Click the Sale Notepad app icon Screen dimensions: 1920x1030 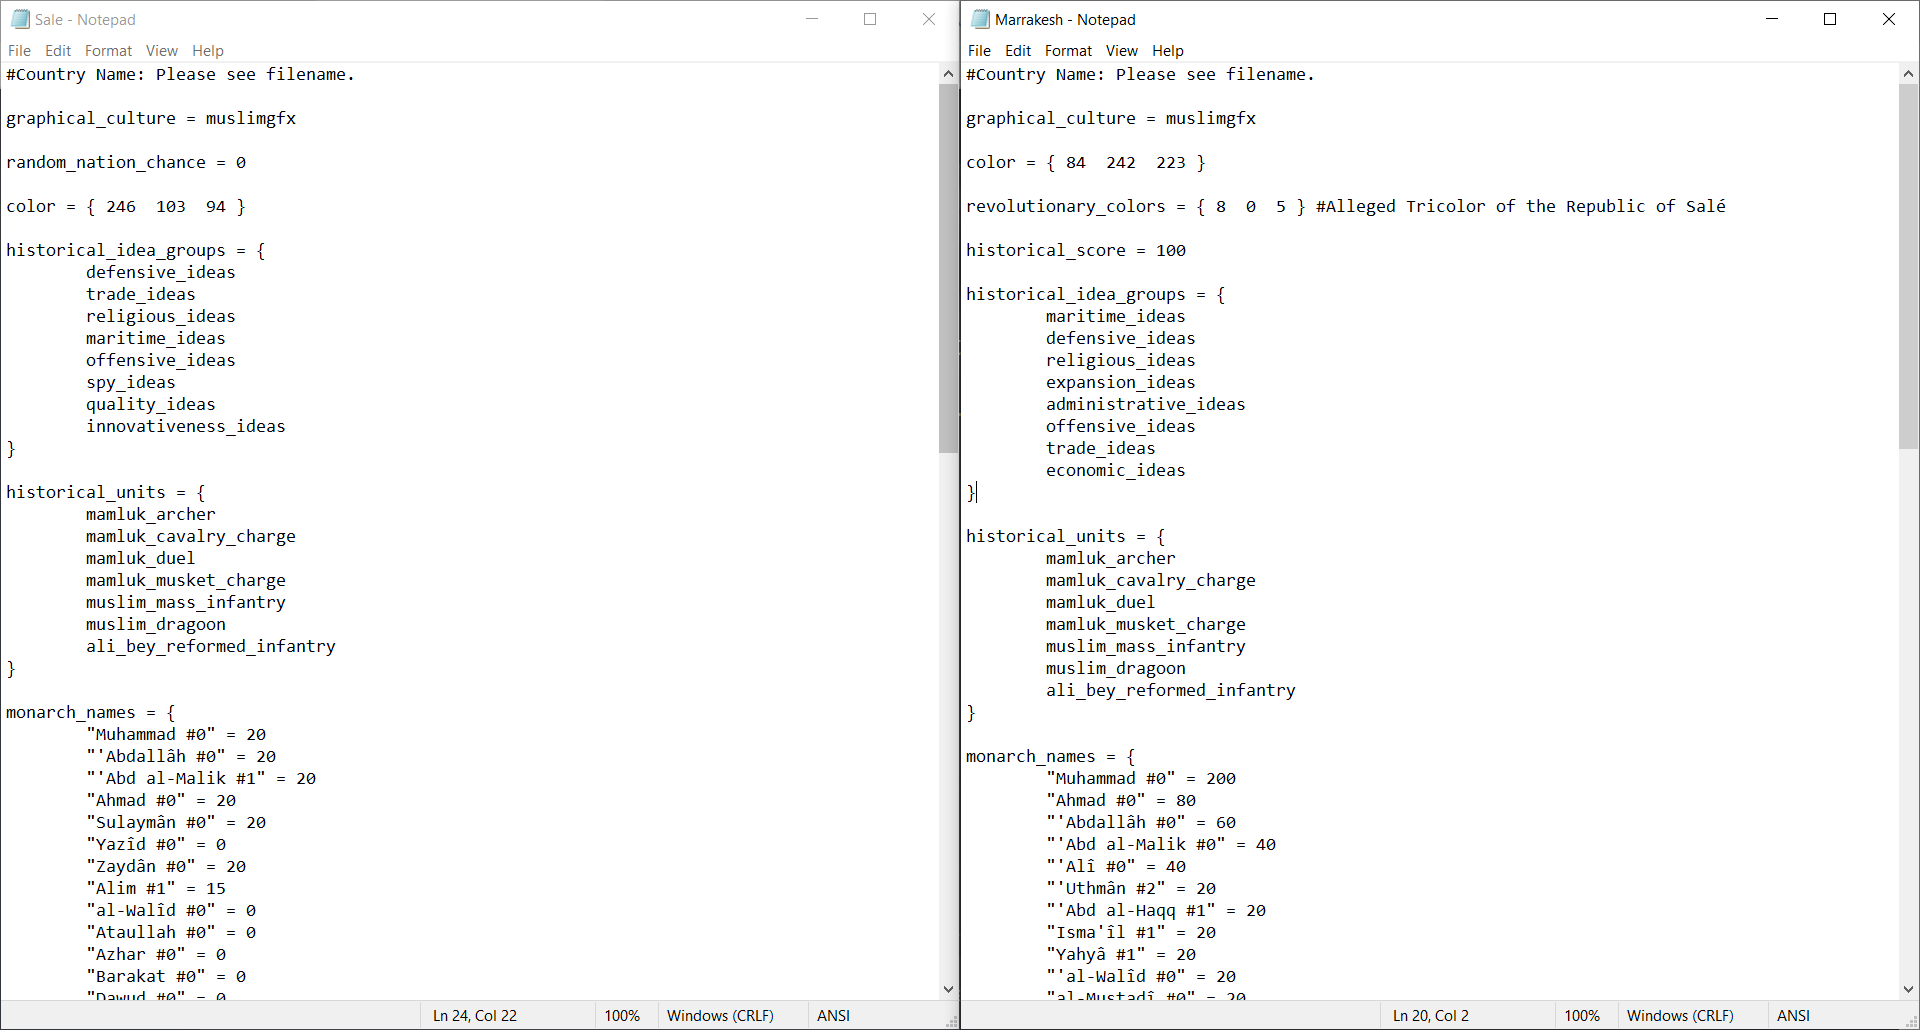point(20,19)
